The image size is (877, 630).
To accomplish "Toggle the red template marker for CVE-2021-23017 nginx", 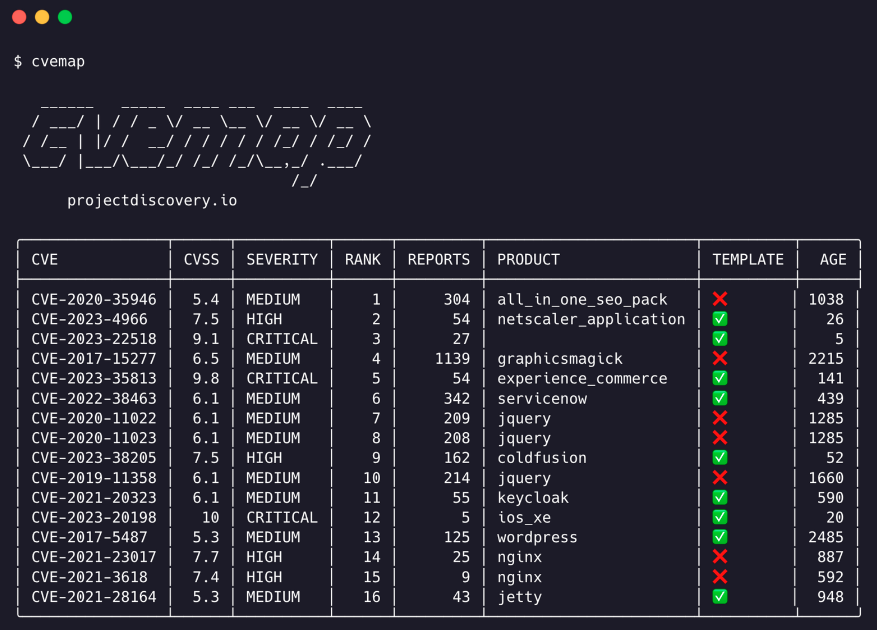I will [x=719, y=557].
